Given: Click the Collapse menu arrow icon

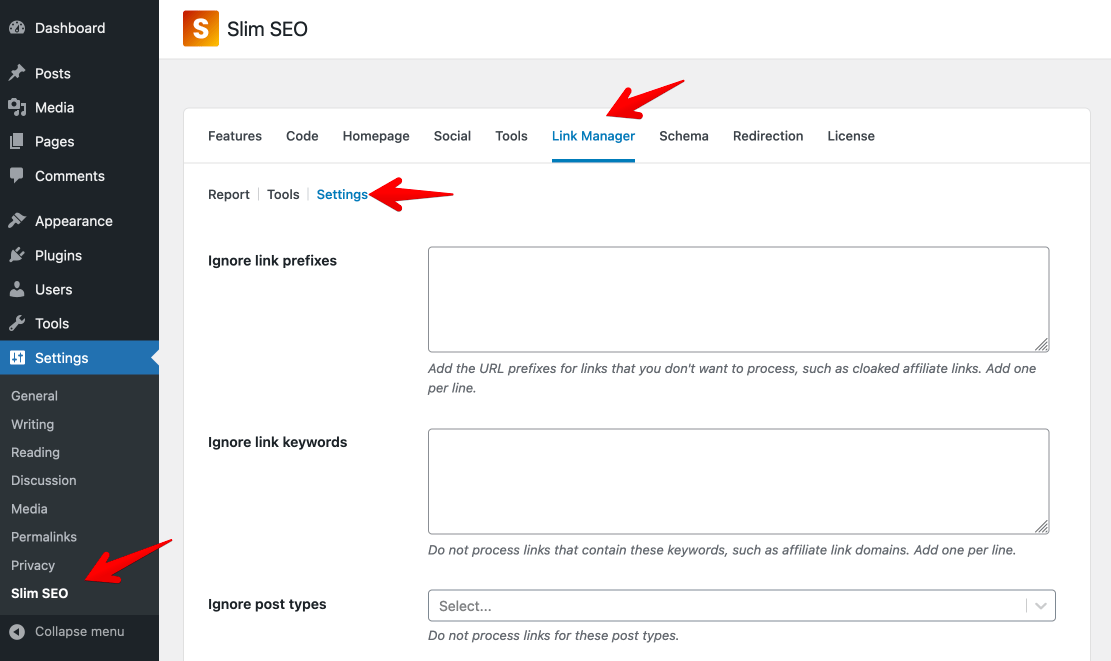Looking at the screenshot, I should tap(17, 631).
